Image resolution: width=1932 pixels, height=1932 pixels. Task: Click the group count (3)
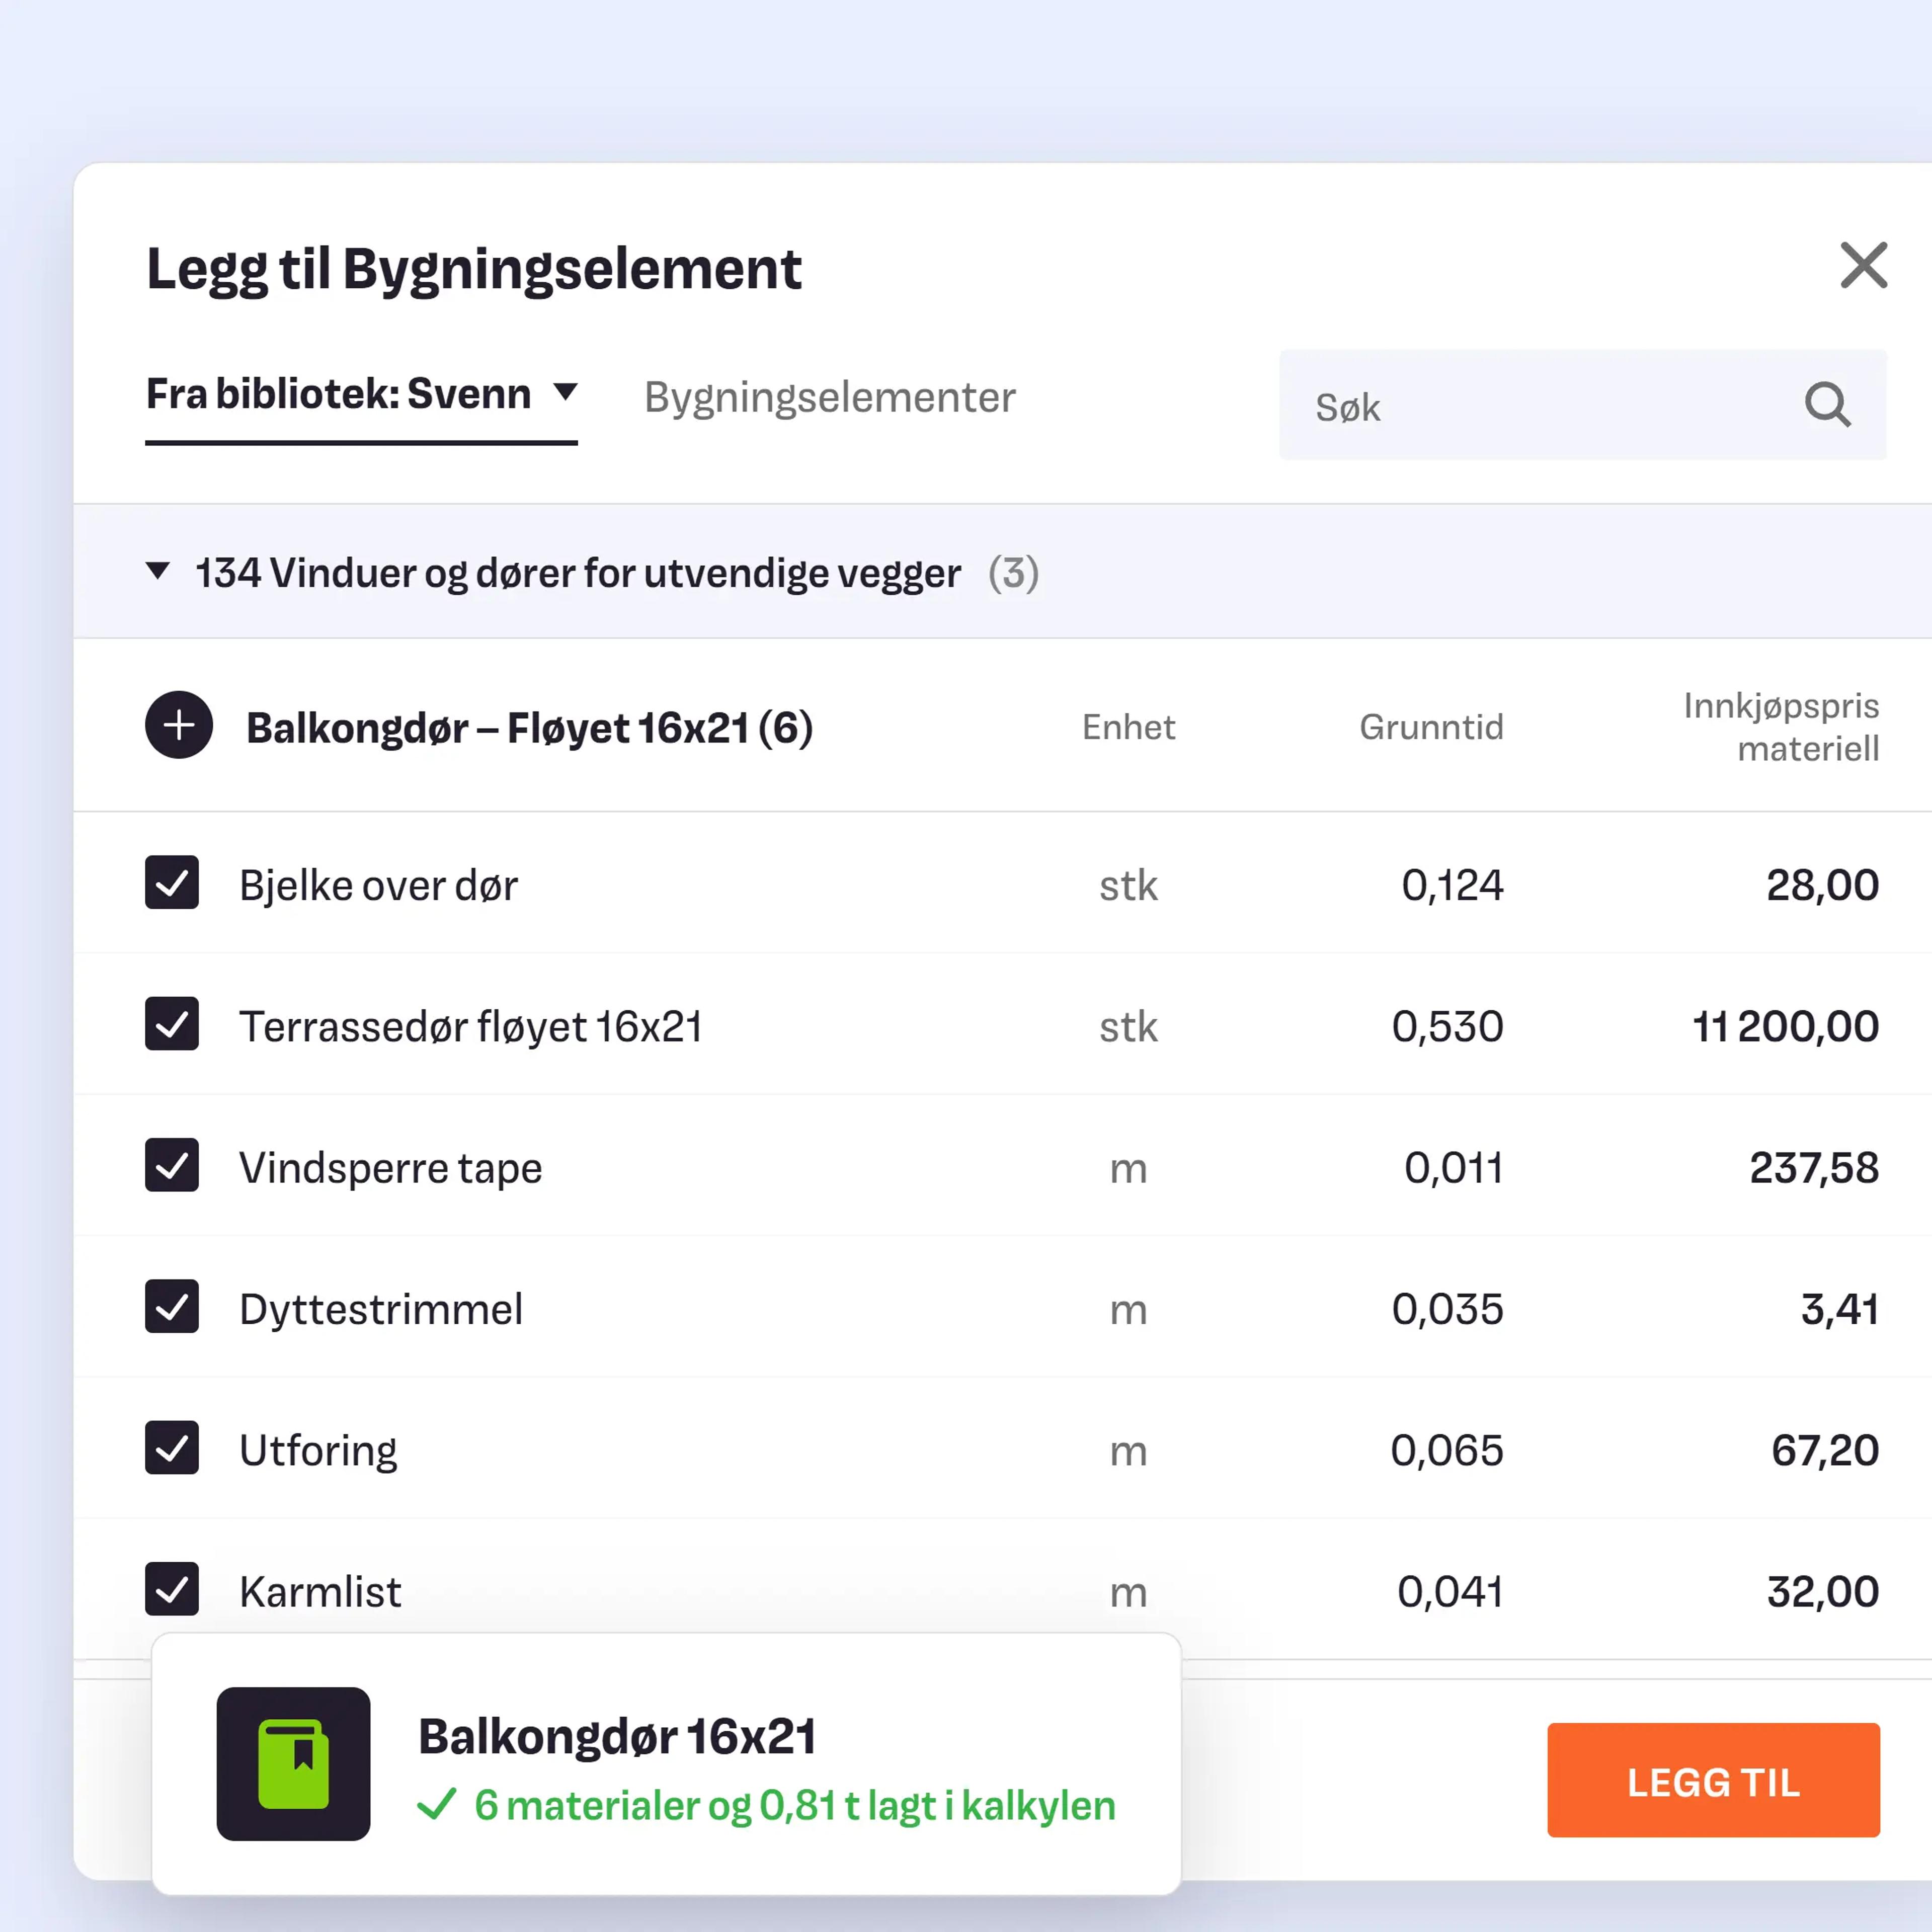tap(1014, 573)
